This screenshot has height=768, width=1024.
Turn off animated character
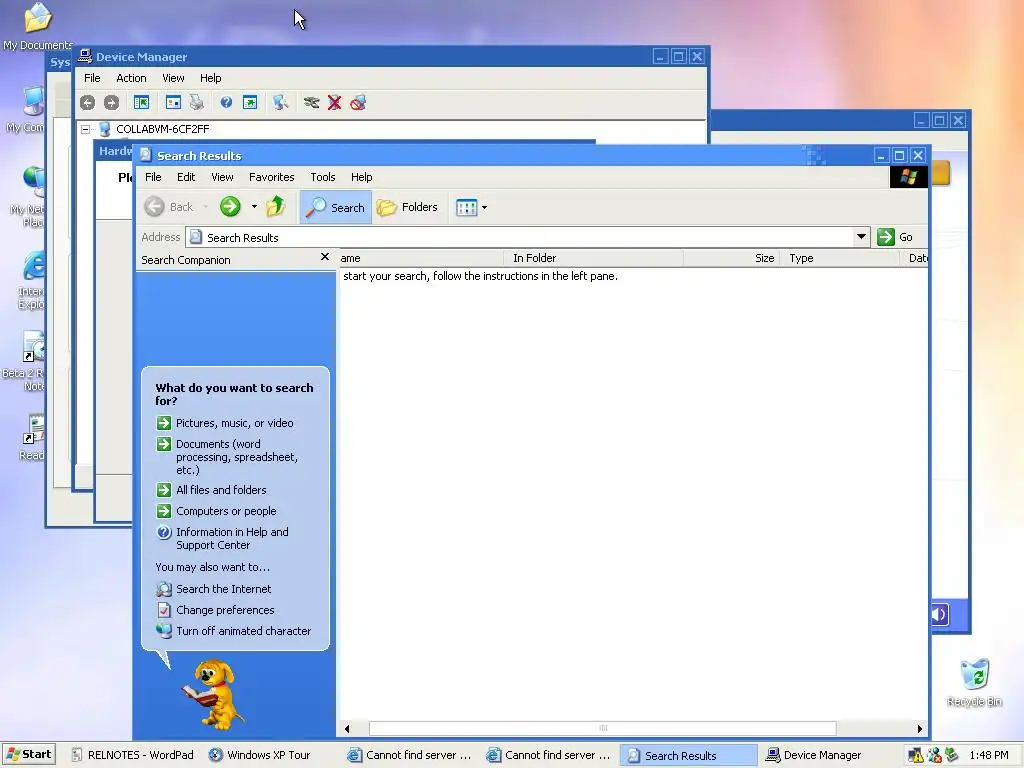244,631
